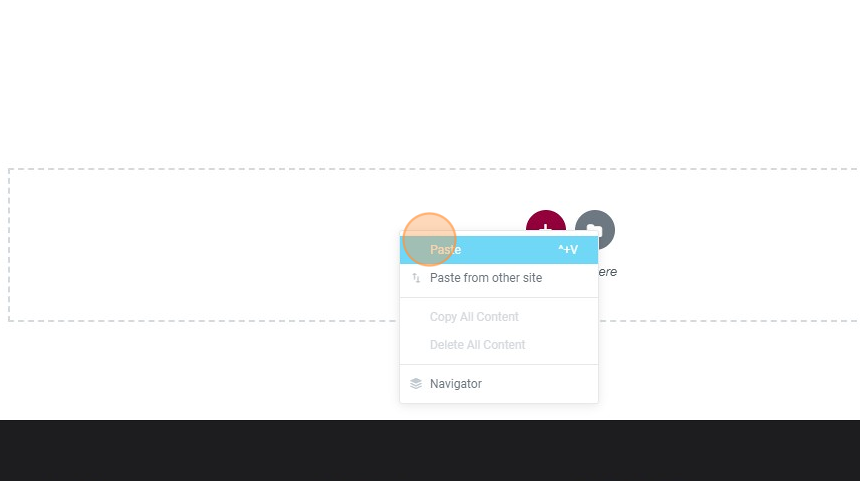The width and height of the screenshot is (860, 481).
Task: Click the layers icon next to Navigator
Action: tap(416, 384)
